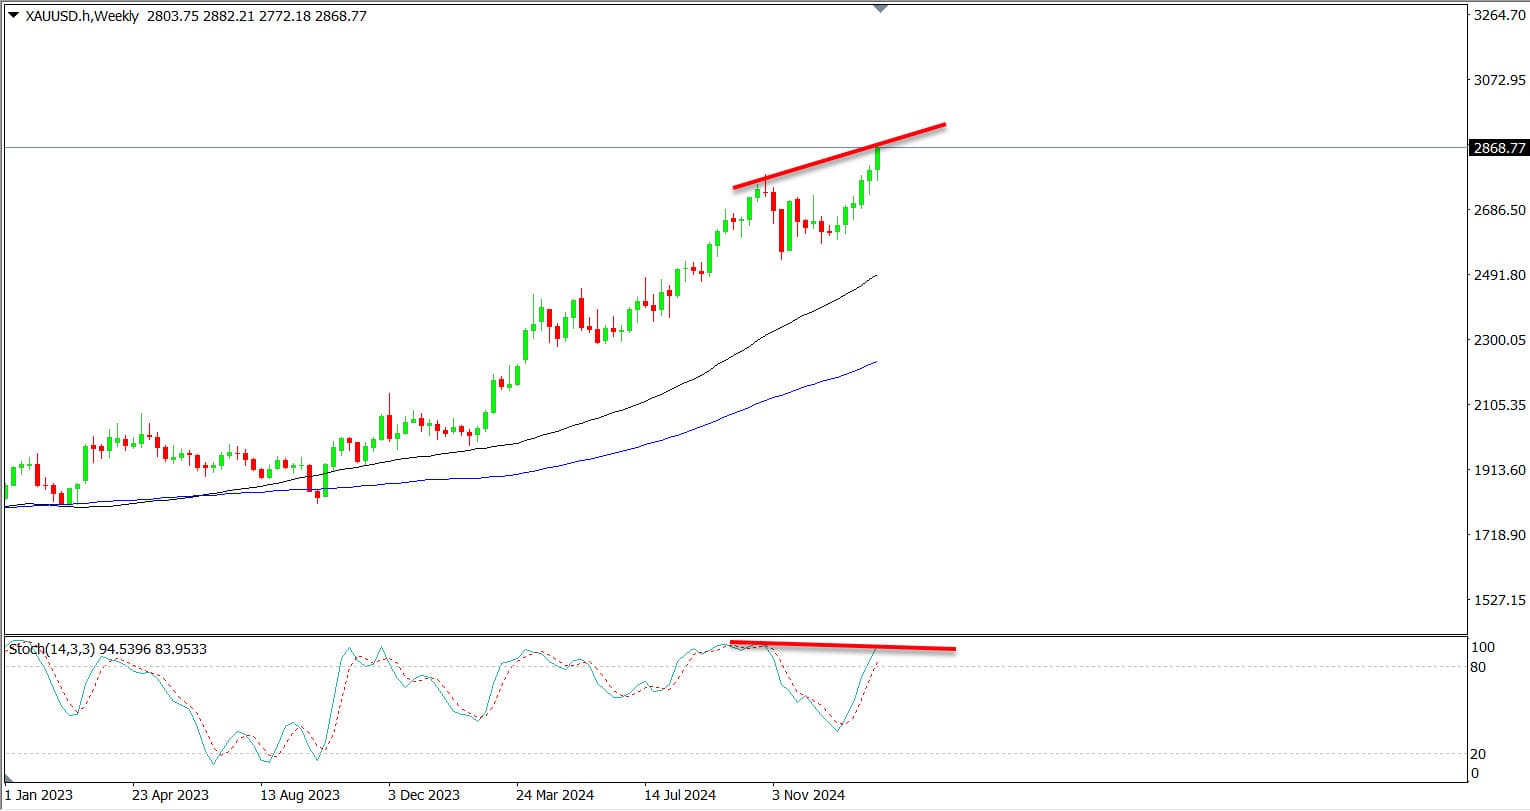
Task: Click the chart shift triangle marker at top
Action: [x=880, y=8]
